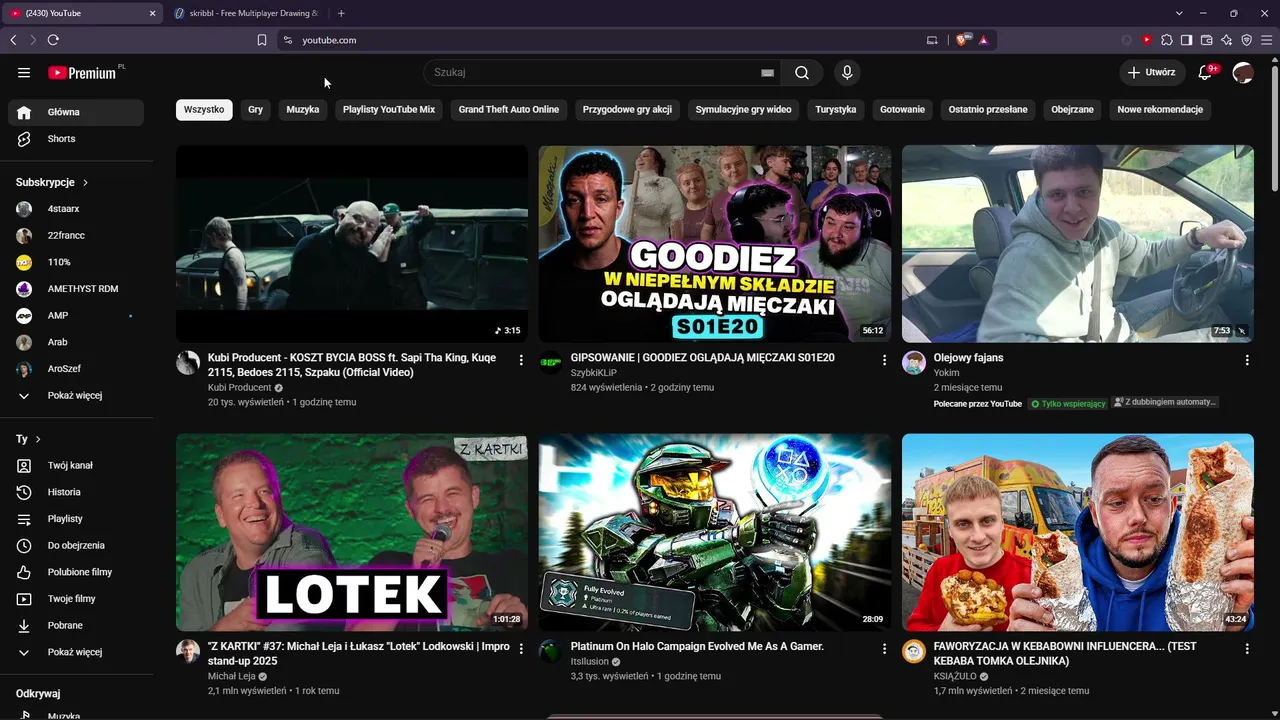Open the LOTEK stand-up video thumbnail
The width and height of the screenshot is (1280, 720).
pyautogui.click(x=352, y=532)
